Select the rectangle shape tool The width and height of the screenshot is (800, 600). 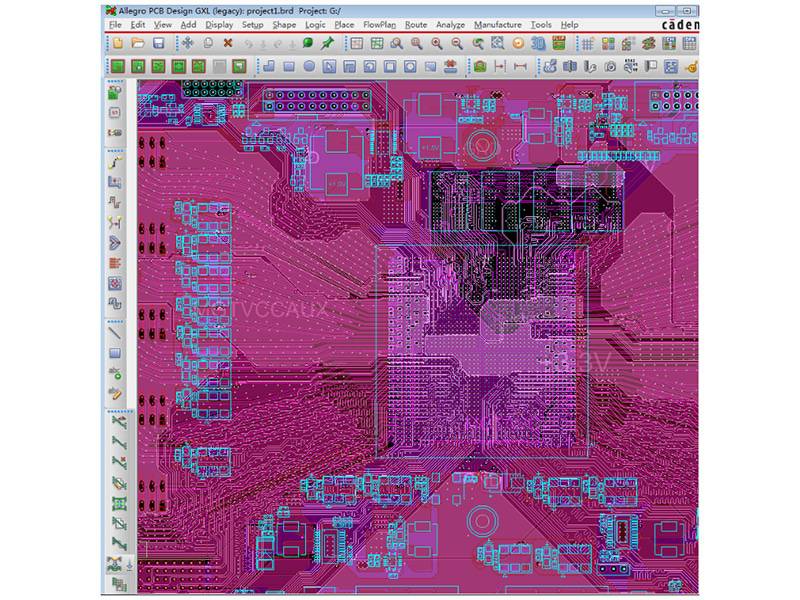[288, 66]
